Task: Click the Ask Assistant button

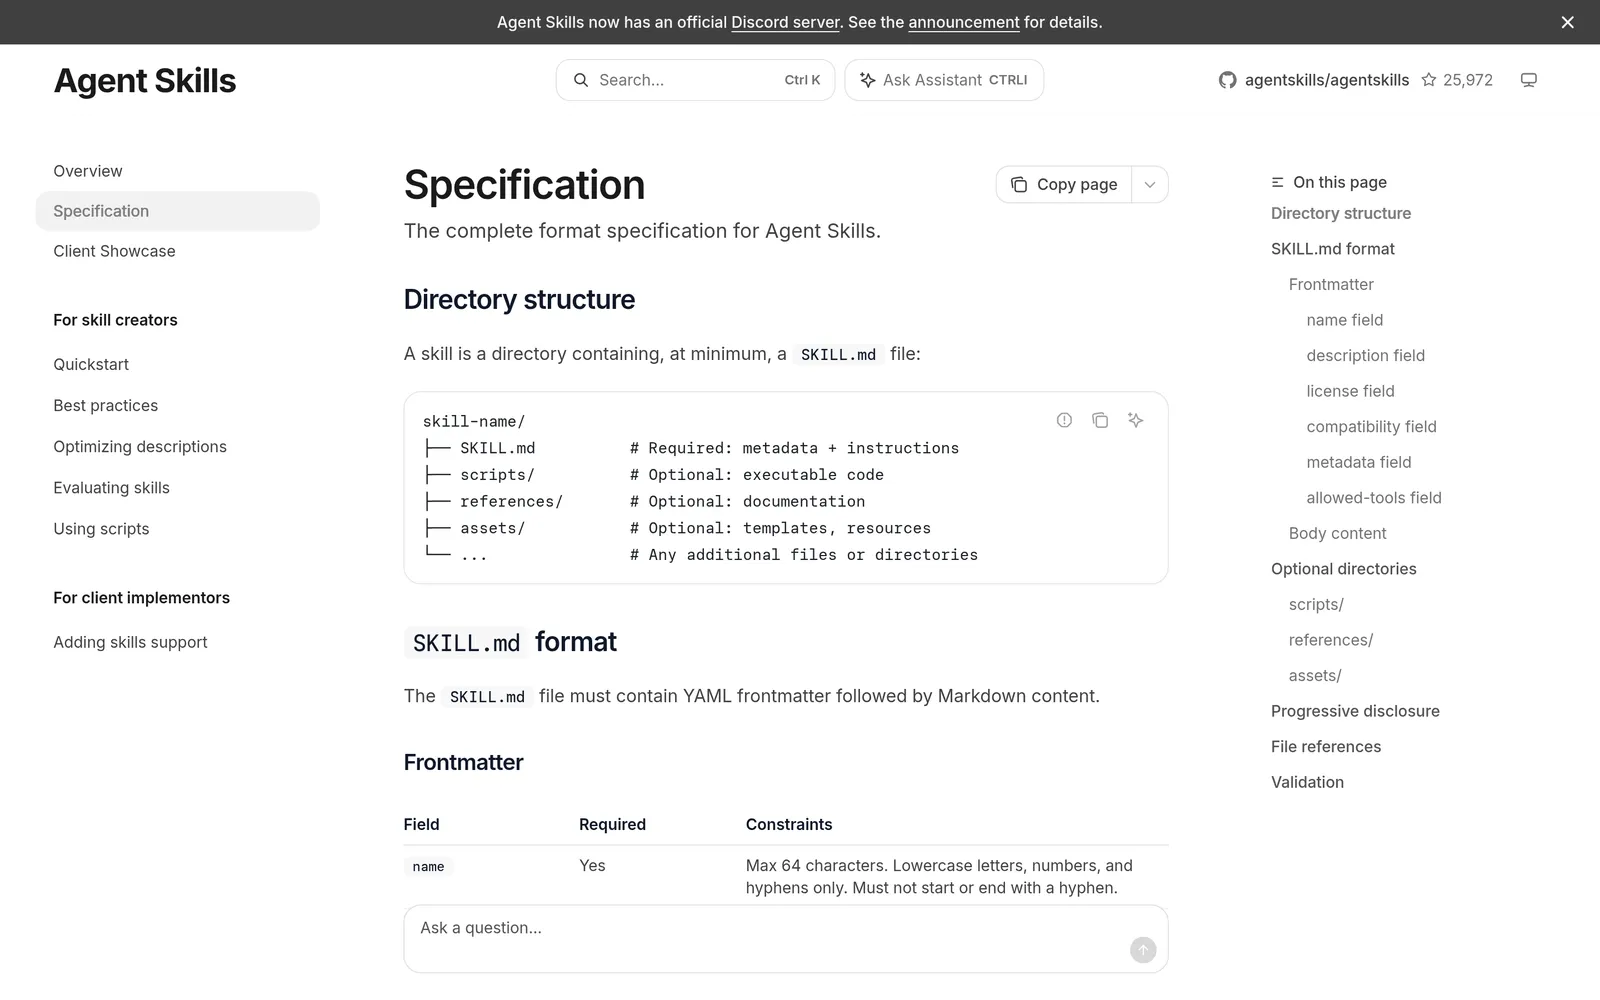Action: 944,80
